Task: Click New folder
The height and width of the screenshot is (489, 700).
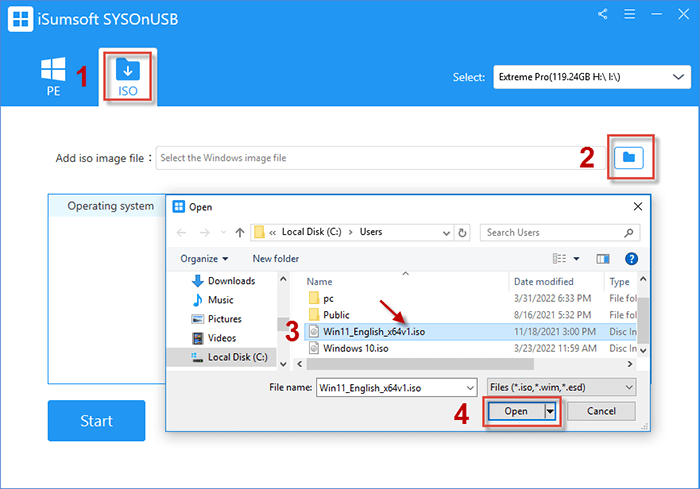Action: 275,259
